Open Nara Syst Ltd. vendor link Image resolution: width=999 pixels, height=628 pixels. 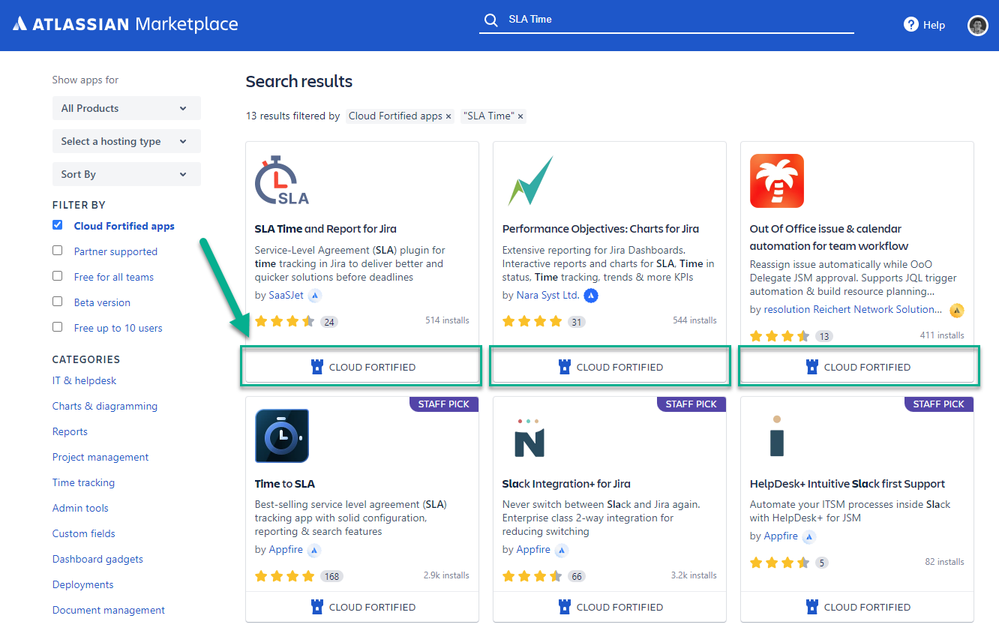tap(548, 296)
